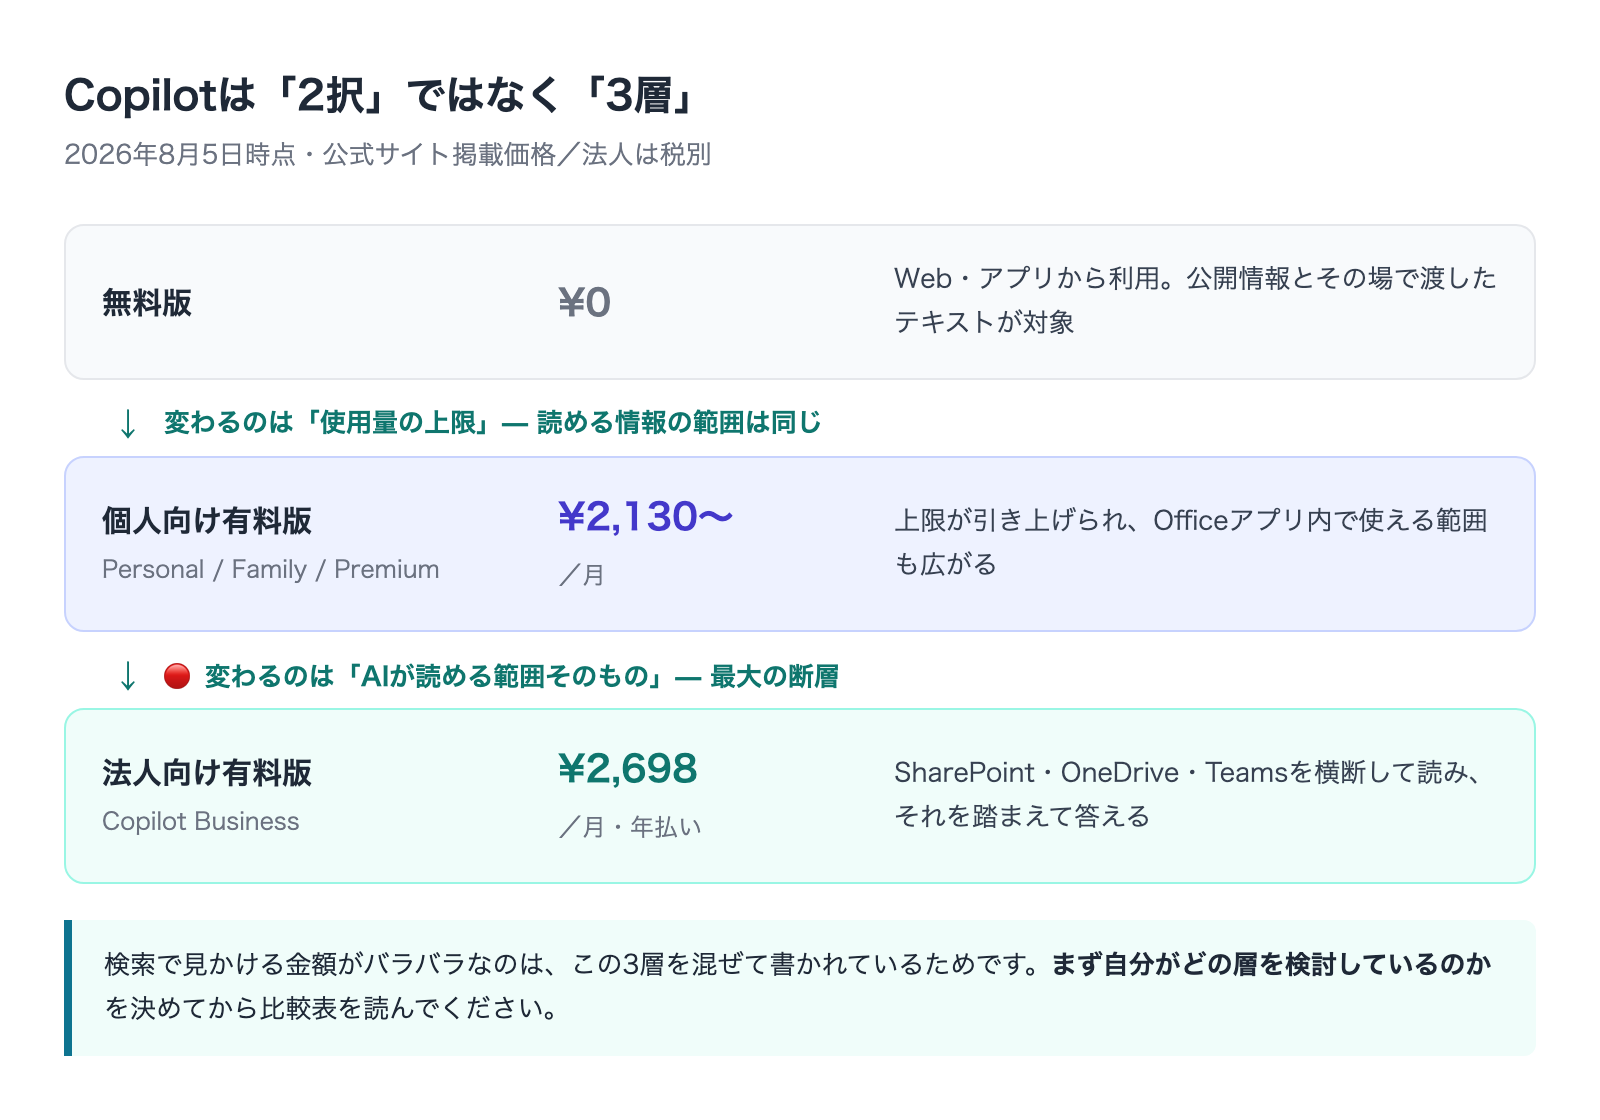The width and height of the screenshot is (1600, 1120).
Task: Click the subtitle "2026年8月5日時点・公式サイト掲載価格／法人は税別"
Action: click(x=388, y=154)
